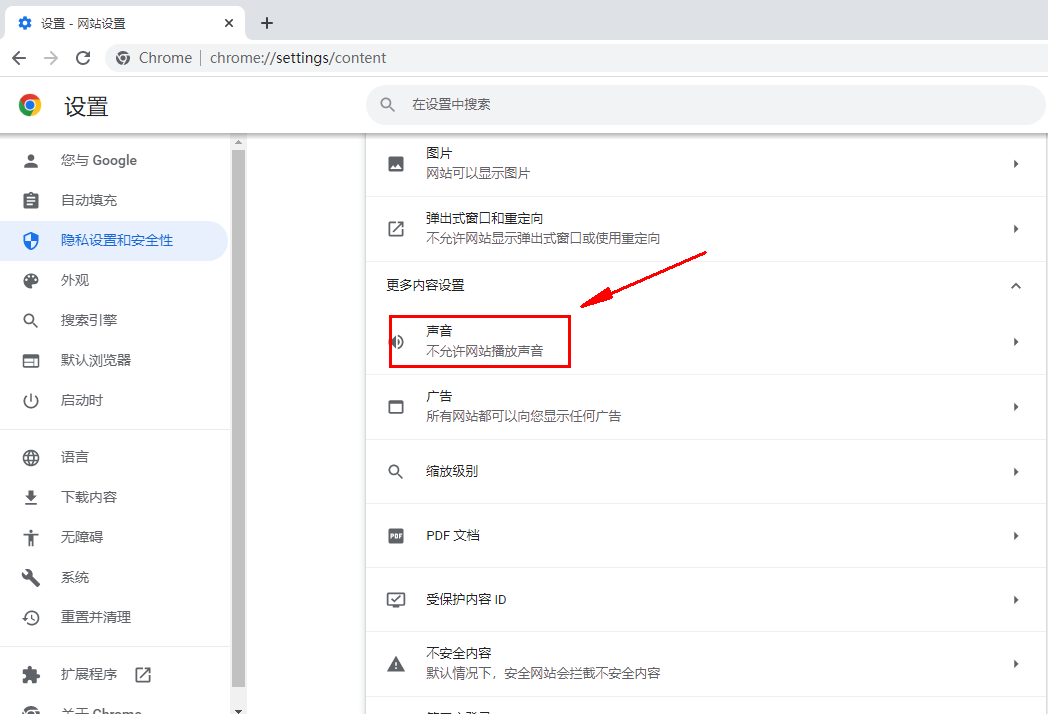Expand the 缩放级别 row arrow
Viewport: 1048px width, 714px height.
[x=1016, y=471]
